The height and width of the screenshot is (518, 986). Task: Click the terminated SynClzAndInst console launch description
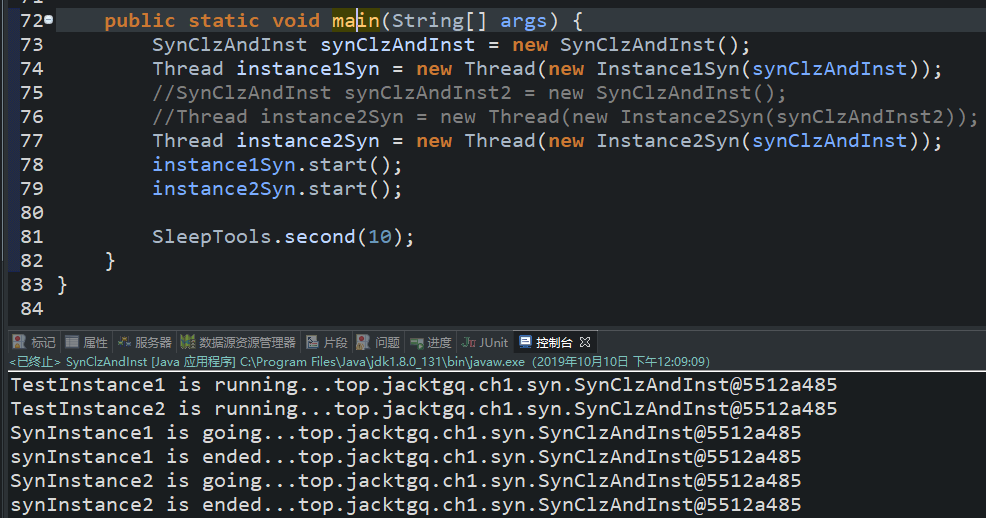[x=359, y=362]
